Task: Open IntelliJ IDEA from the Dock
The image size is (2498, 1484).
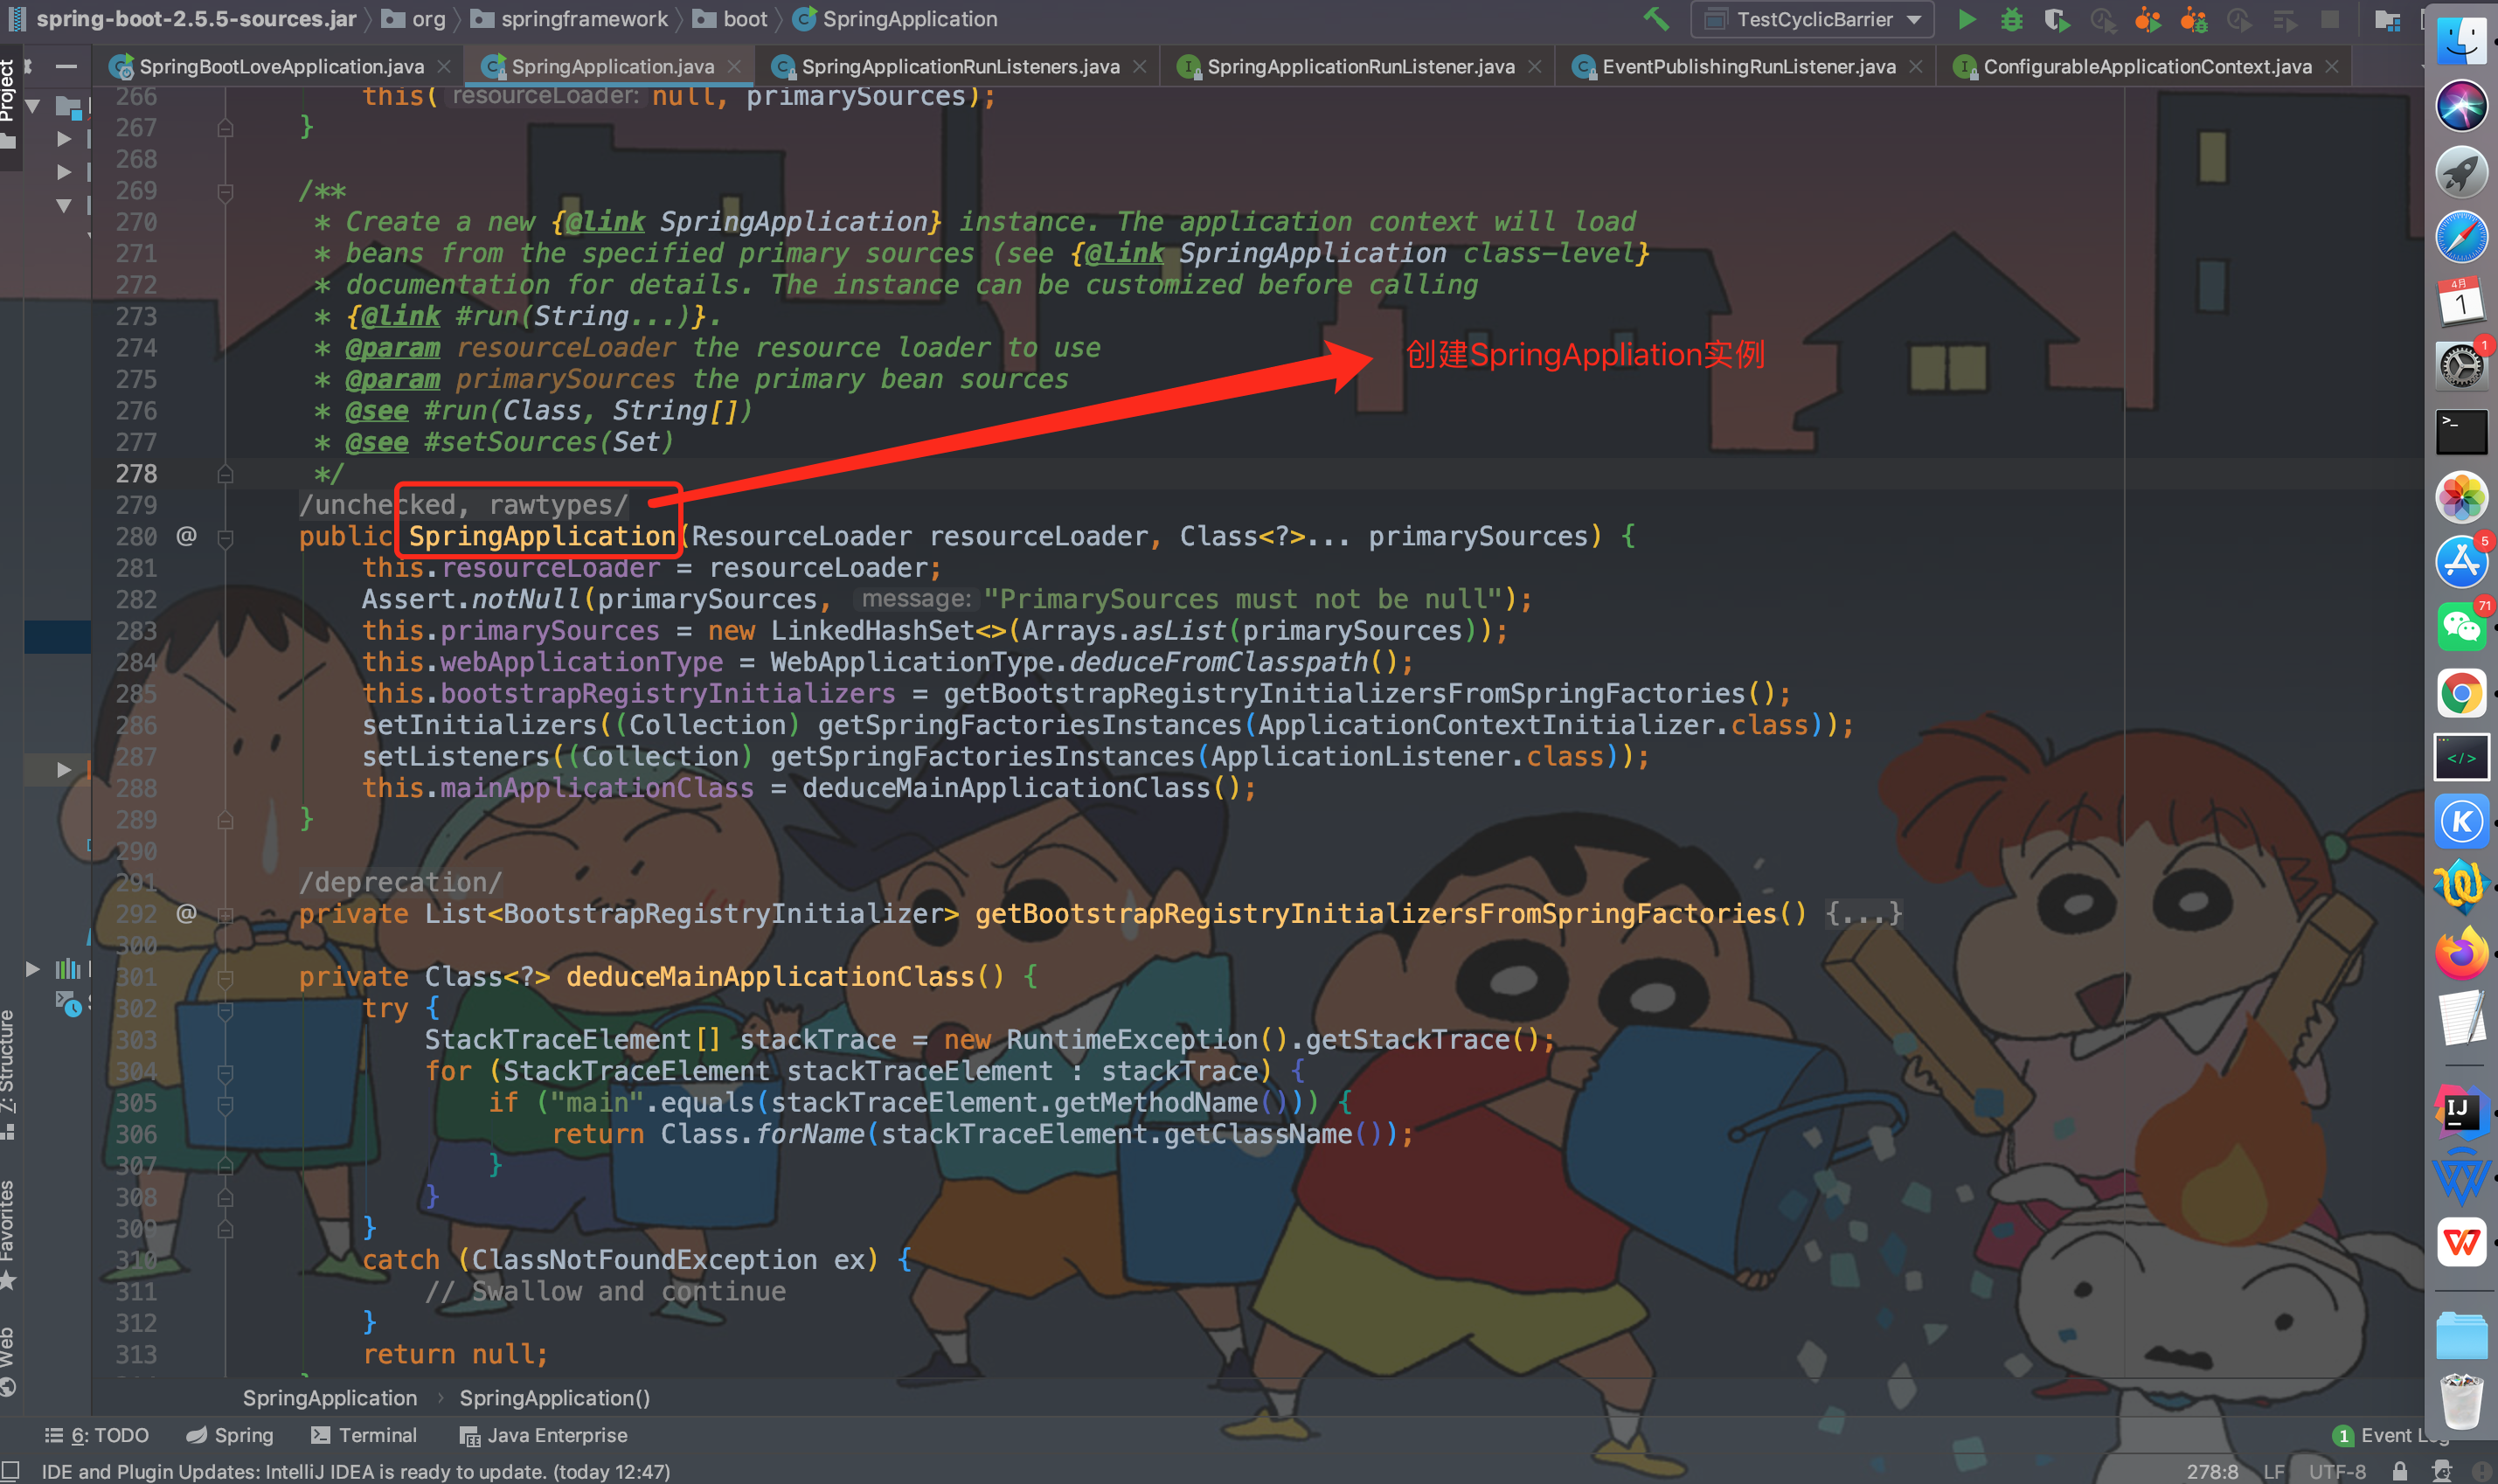Action: 2460,1113
